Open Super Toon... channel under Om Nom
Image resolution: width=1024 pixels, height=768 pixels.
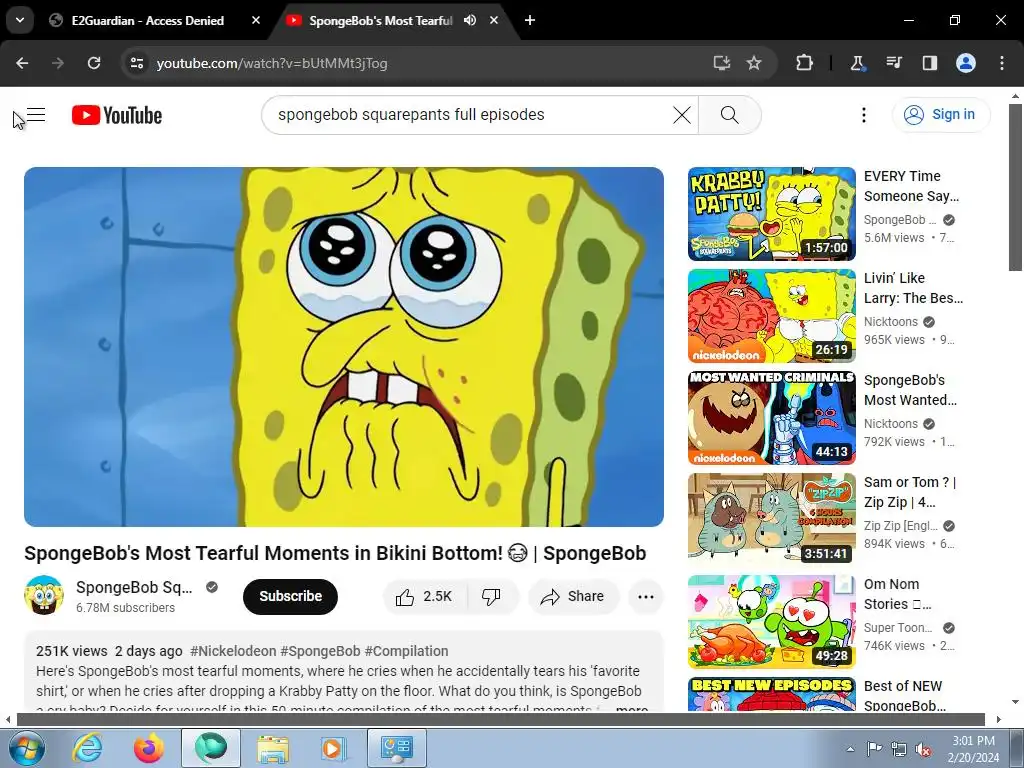899,628
